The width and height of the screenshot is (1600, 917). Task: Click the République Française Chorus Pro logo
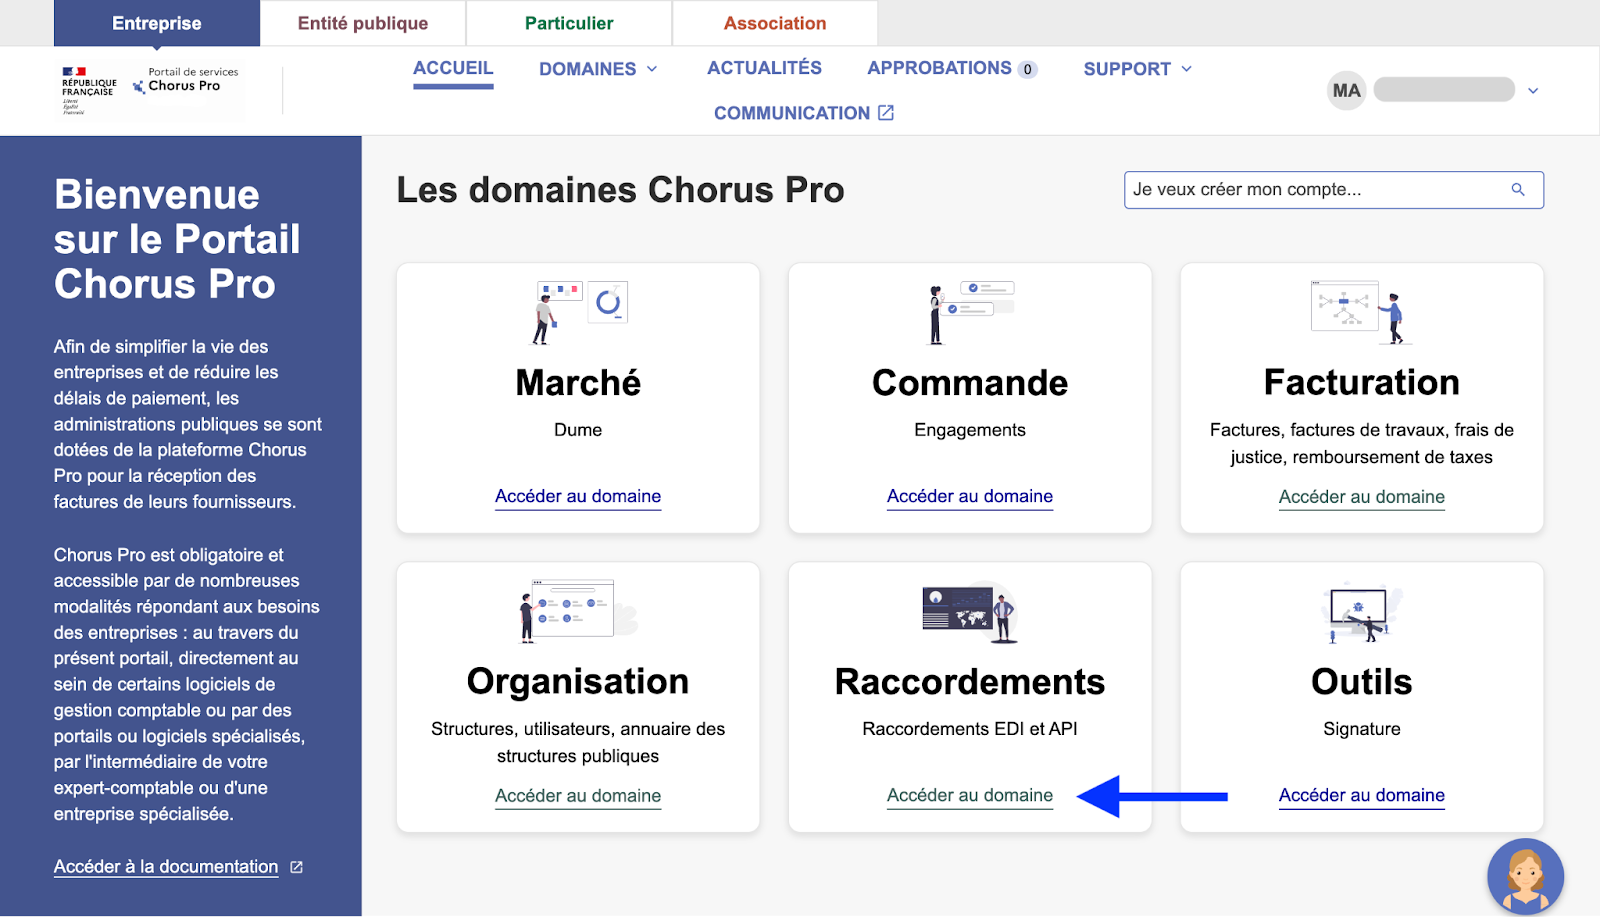coord(151,90)
